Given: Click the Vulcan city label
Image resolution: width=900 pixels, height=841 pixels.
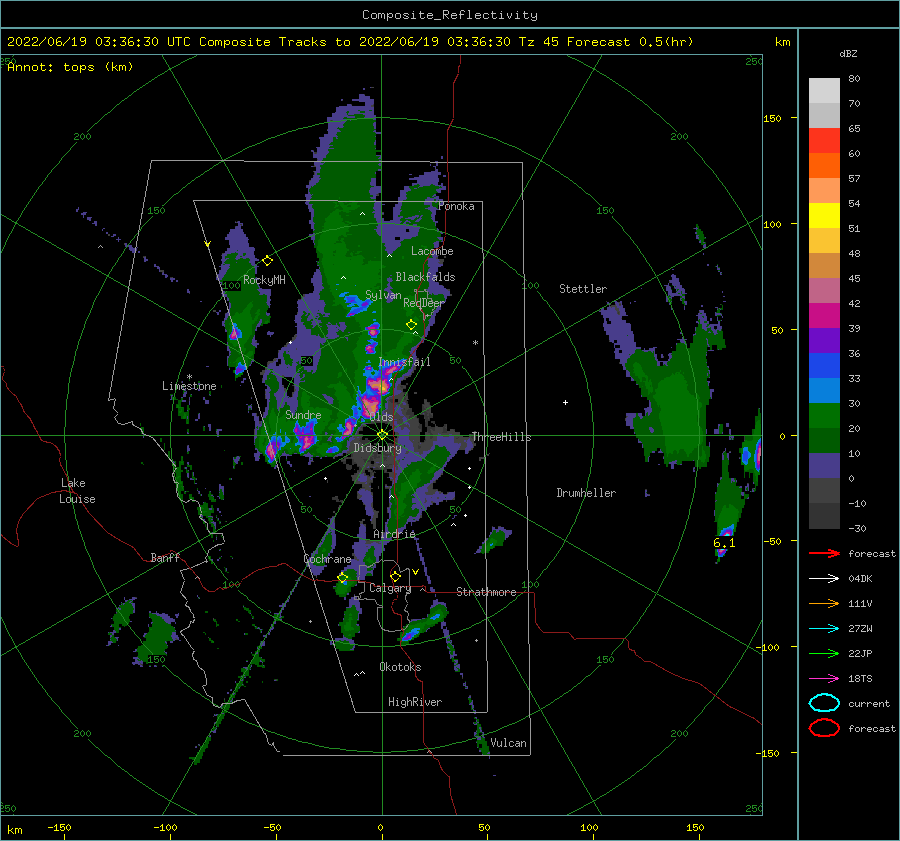Looking at the screenshot, I should [508, 743].
